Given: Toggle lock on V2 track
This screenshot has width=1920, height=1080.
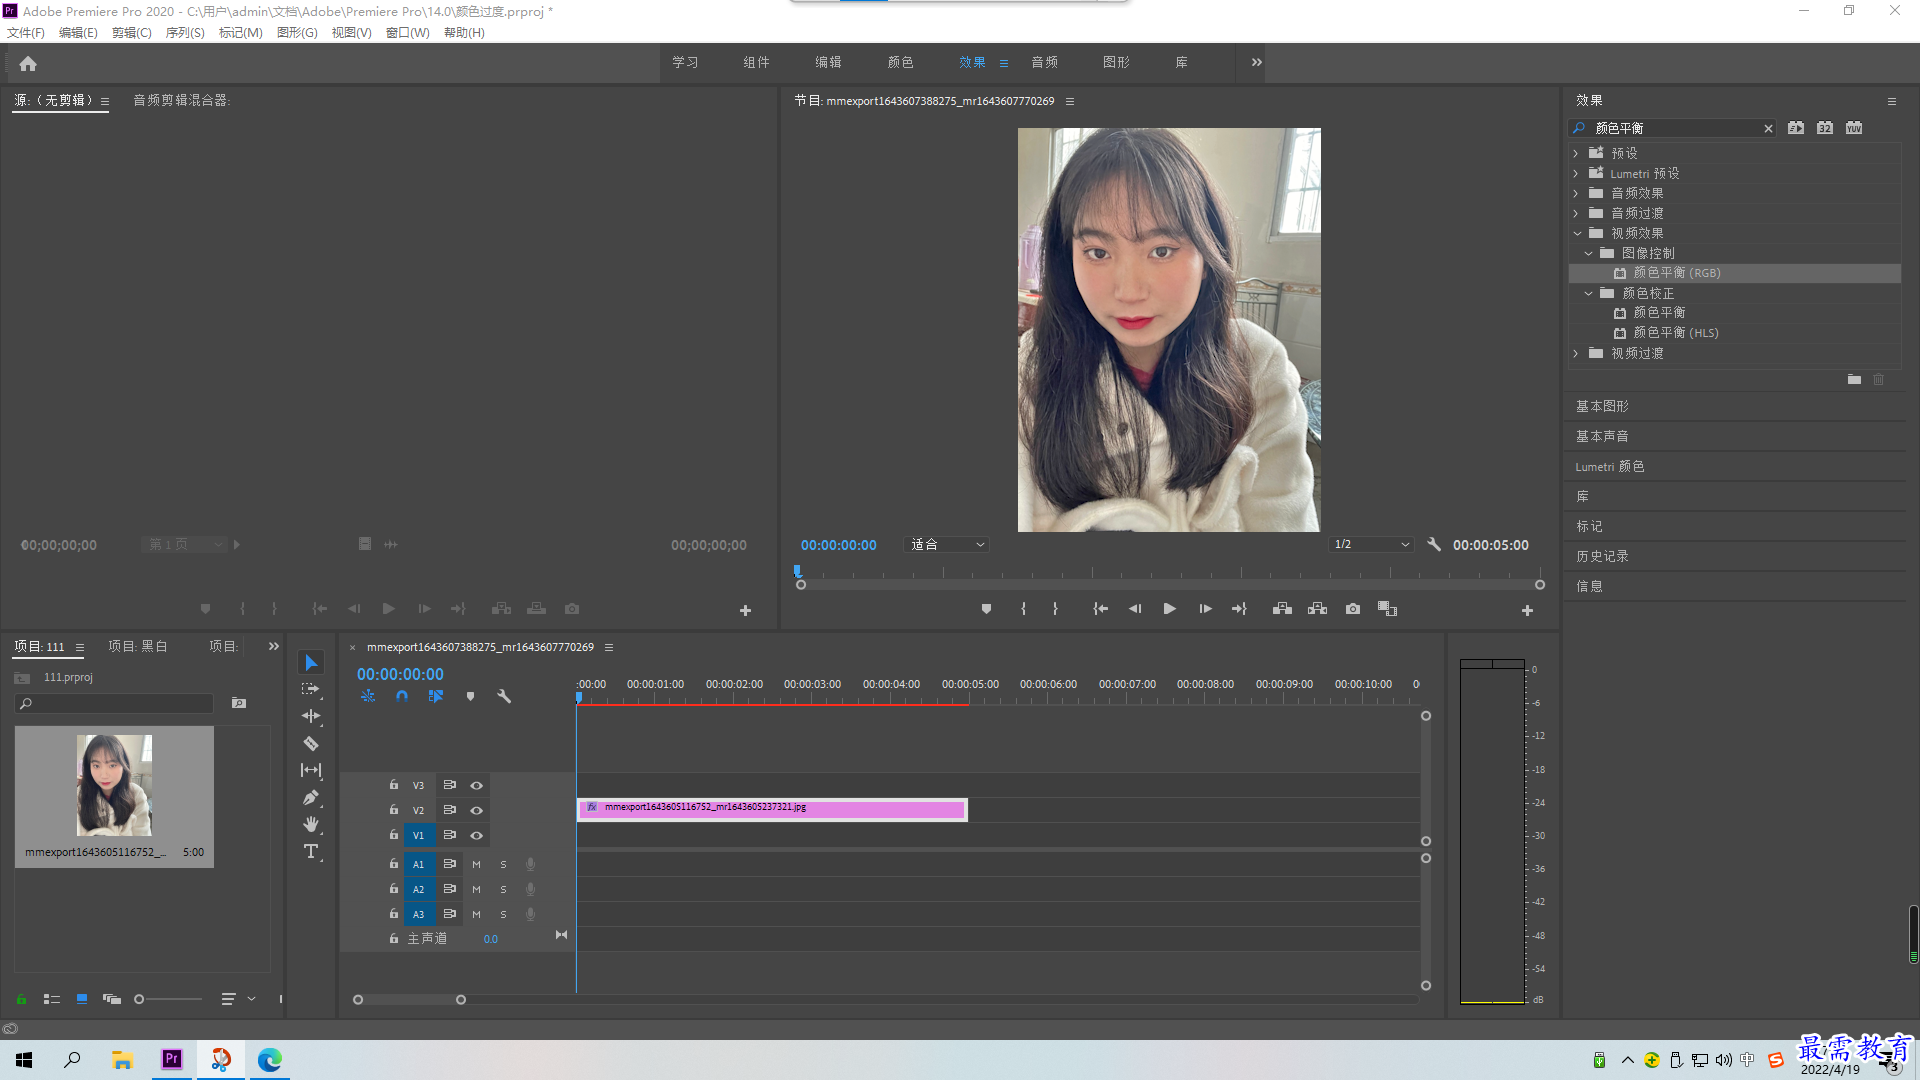Looking at the screenshot, I should (x=394, y=810).
